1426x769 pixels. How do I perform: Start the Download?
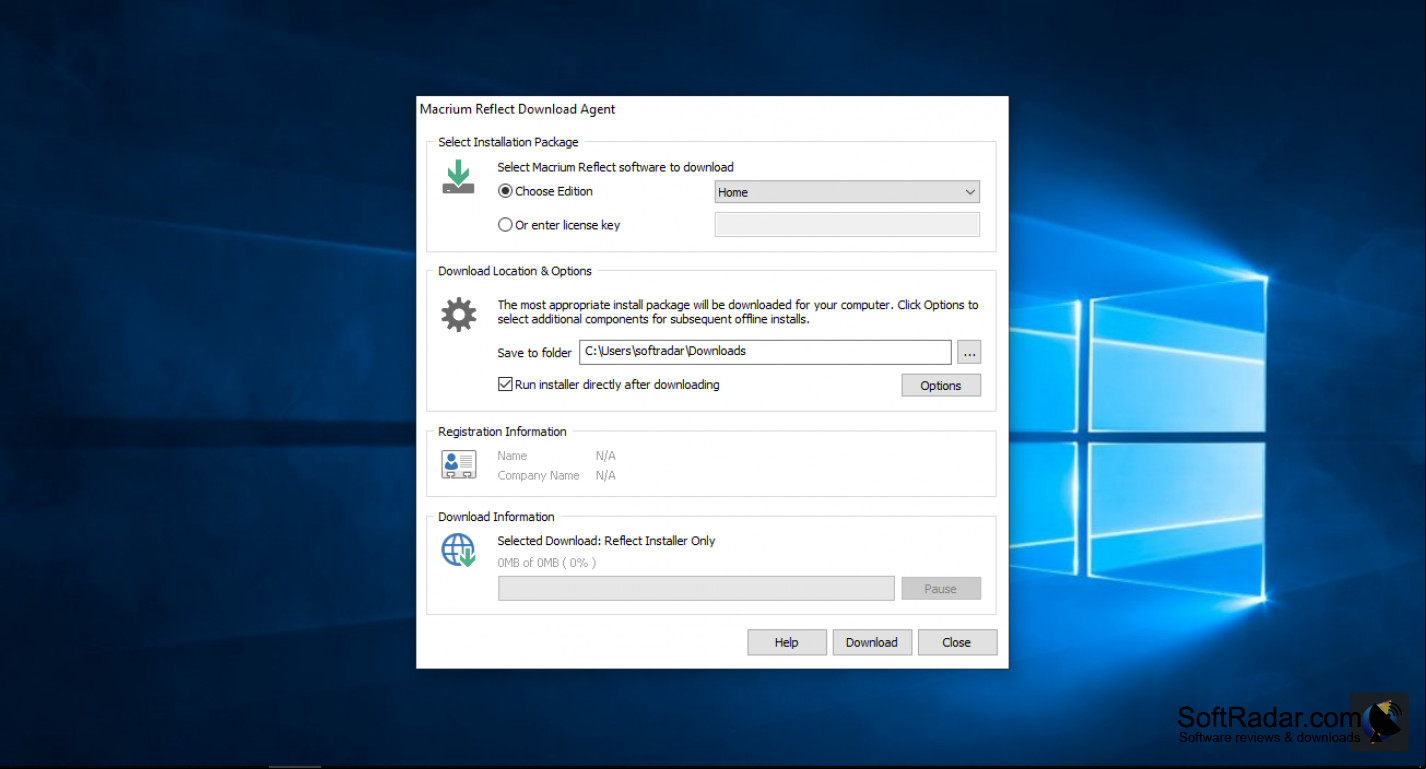point(872,642)
